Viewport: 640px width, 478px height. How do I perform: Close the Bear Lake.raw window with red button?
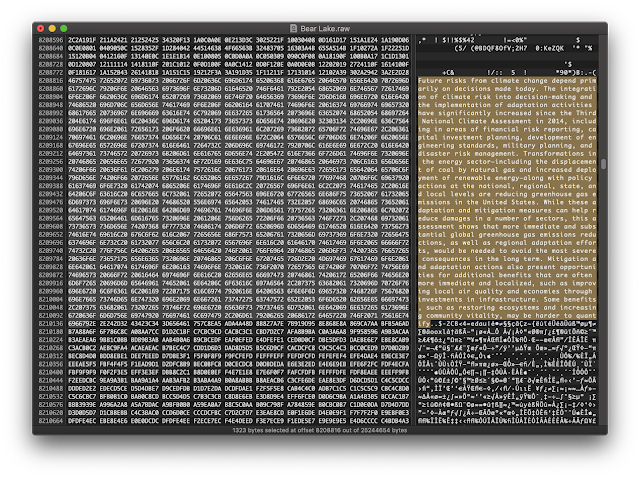(x=40, y=28)
